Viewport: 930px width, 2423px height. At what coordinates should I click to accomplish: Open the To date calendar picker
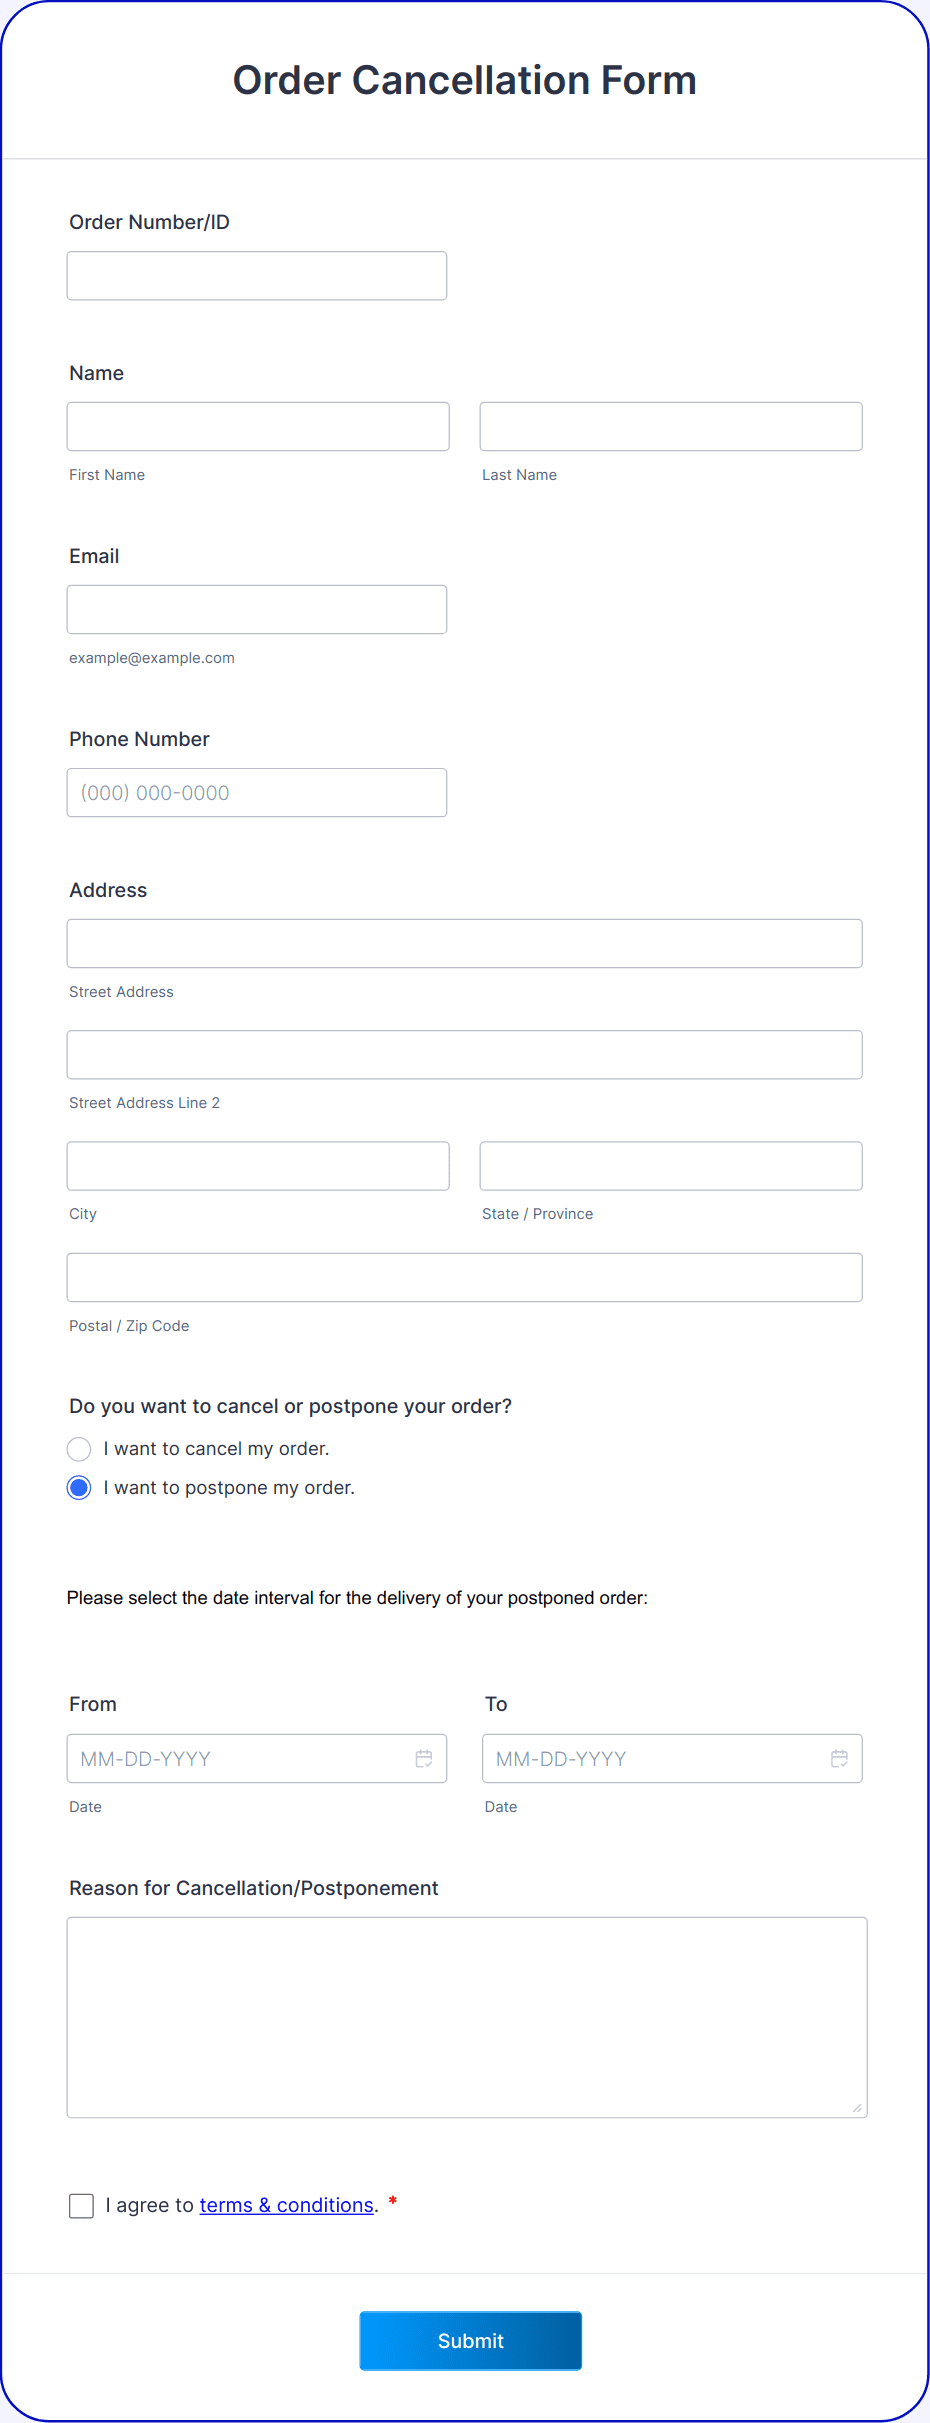(x=838, y=1758)
